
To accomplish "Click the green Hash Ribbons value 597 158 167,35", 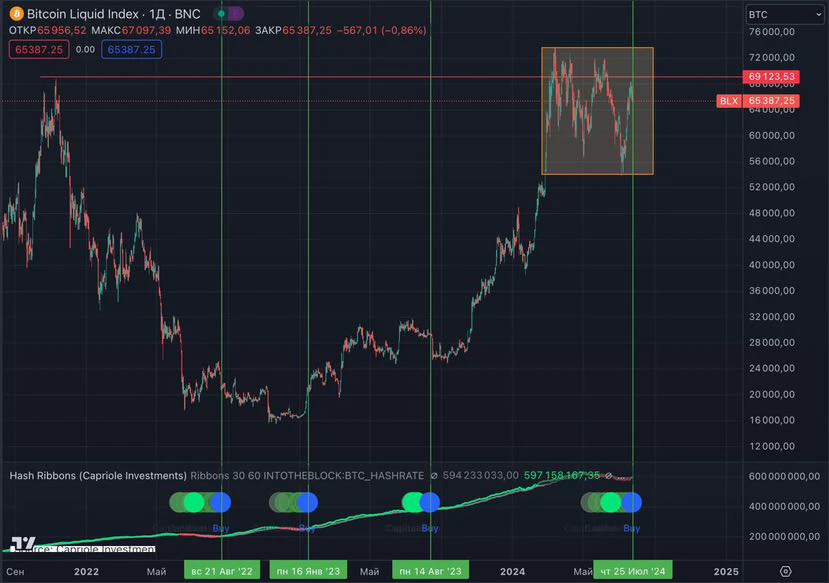I will [562, 476].
